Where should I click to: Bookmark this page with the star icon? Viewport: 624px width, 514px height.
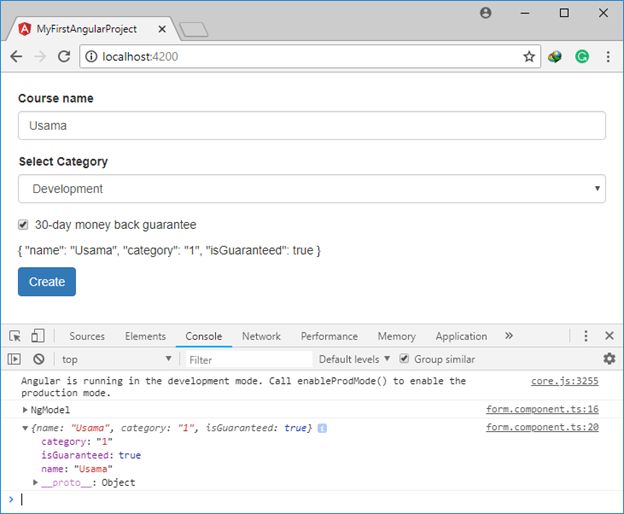click(529, 57)
